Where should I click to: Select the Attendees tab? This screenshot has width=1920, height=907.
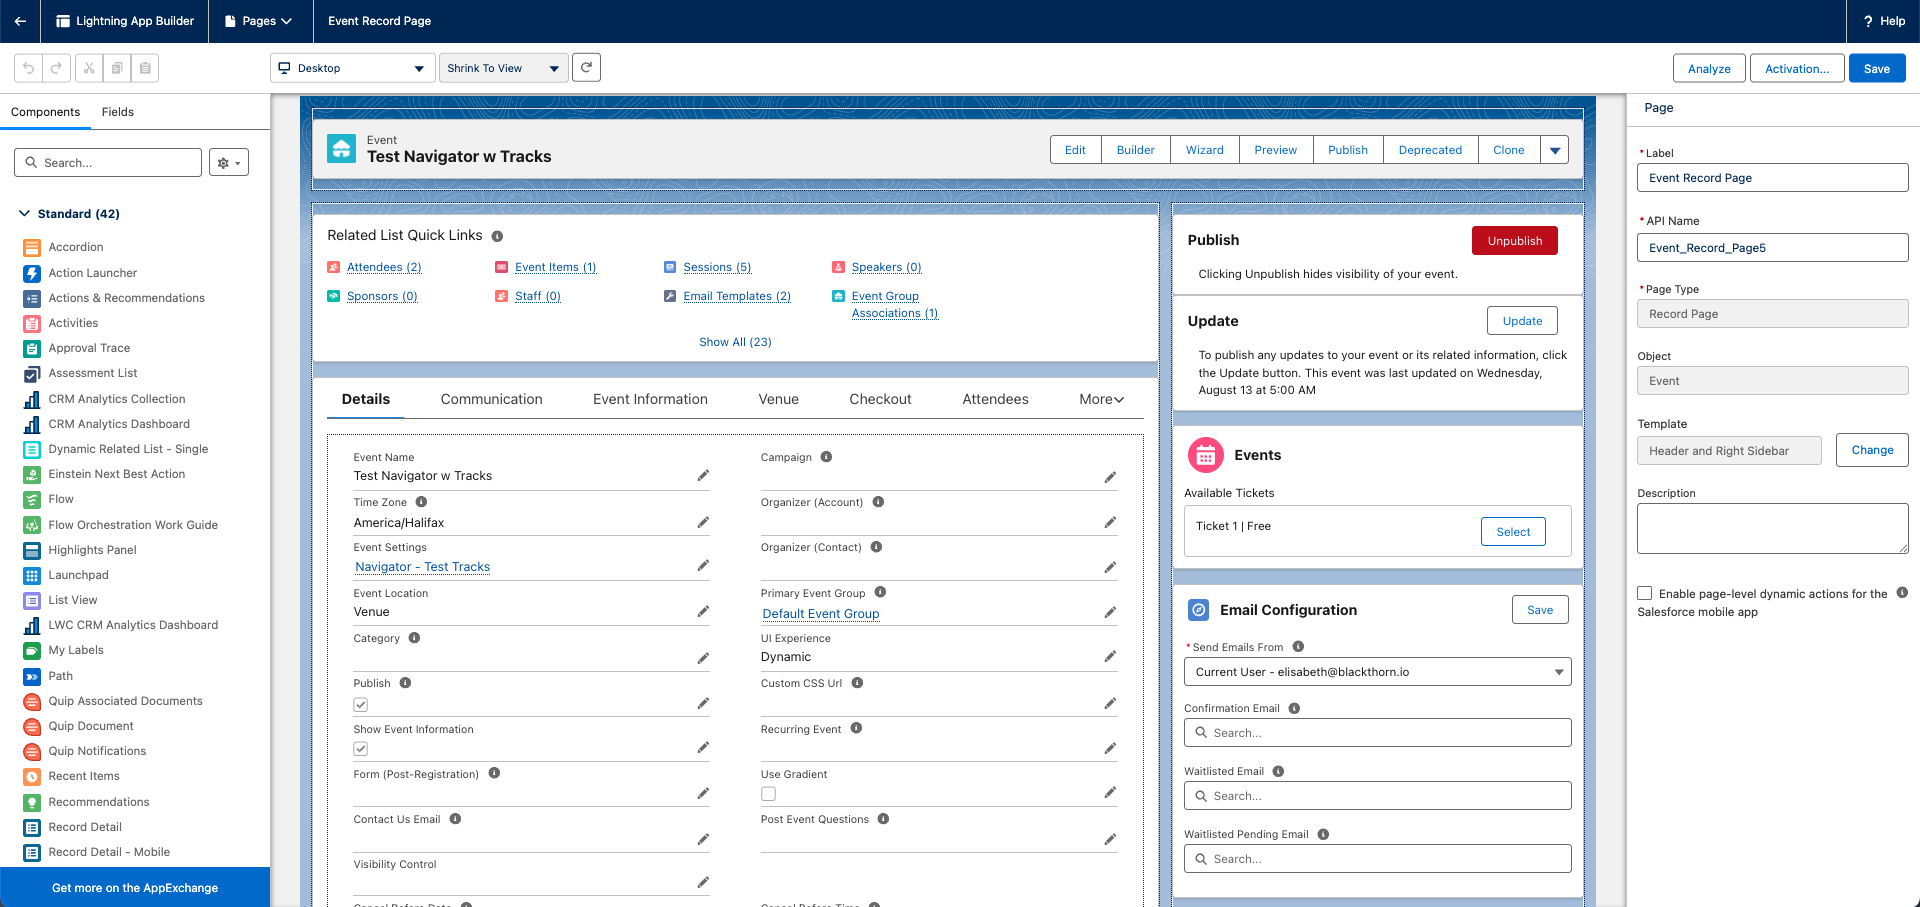[995, 399]
